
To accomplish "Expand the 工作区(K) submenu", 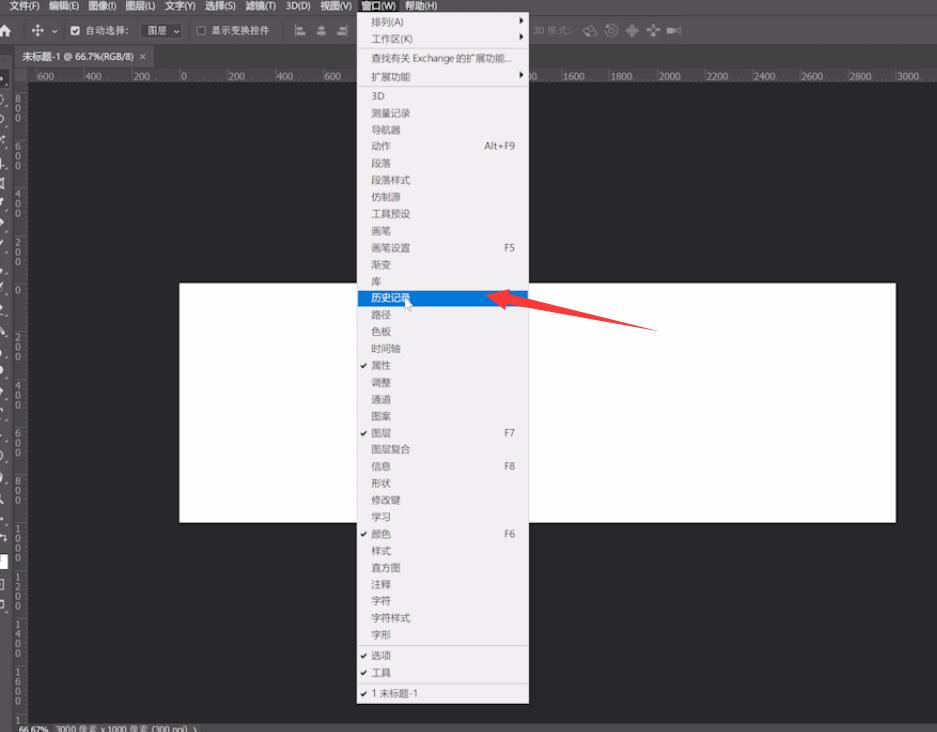I will [x=442, y=39].
